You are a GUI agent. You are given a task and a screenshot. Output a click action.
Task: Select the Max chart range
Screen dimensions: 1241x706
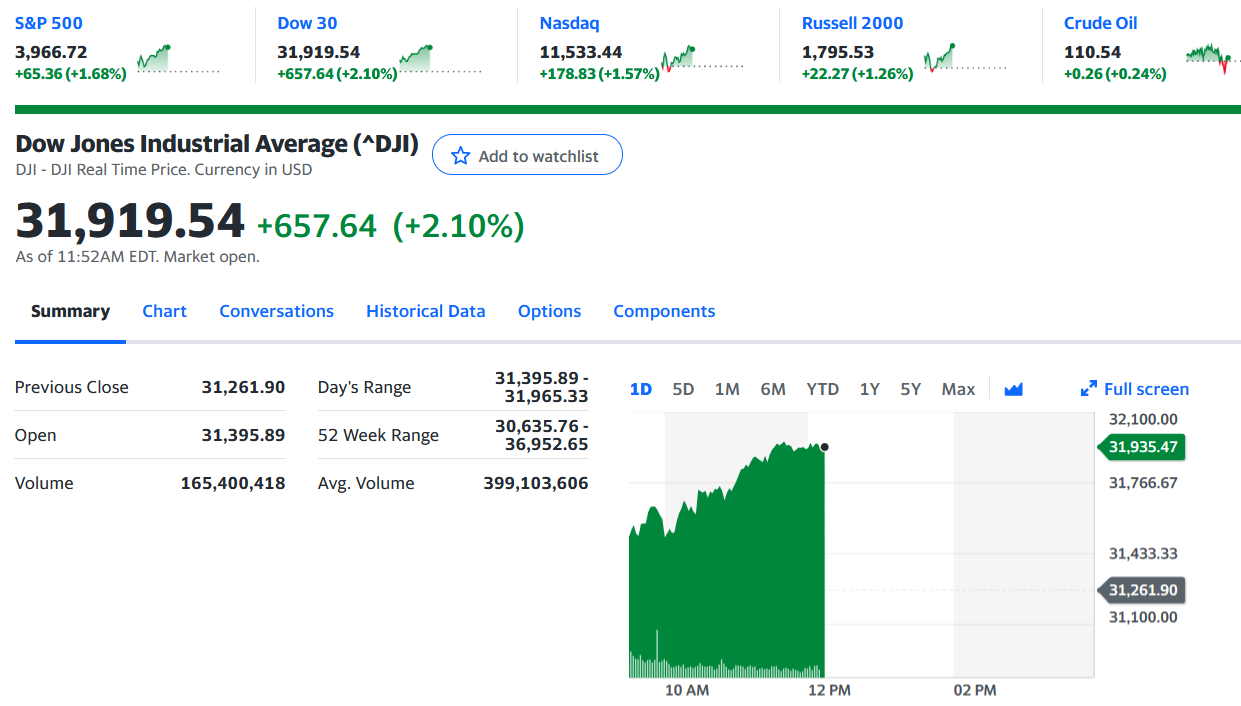[958, 389]
